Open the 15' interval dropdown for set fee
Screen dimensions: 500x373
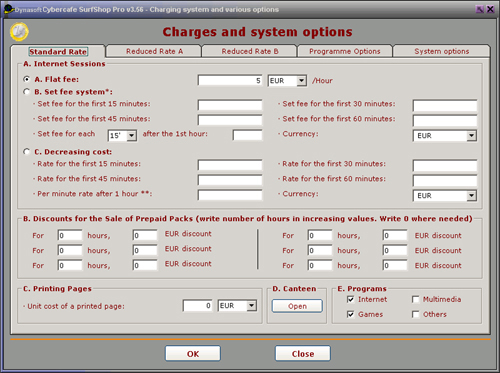click(x=132, y=136)
